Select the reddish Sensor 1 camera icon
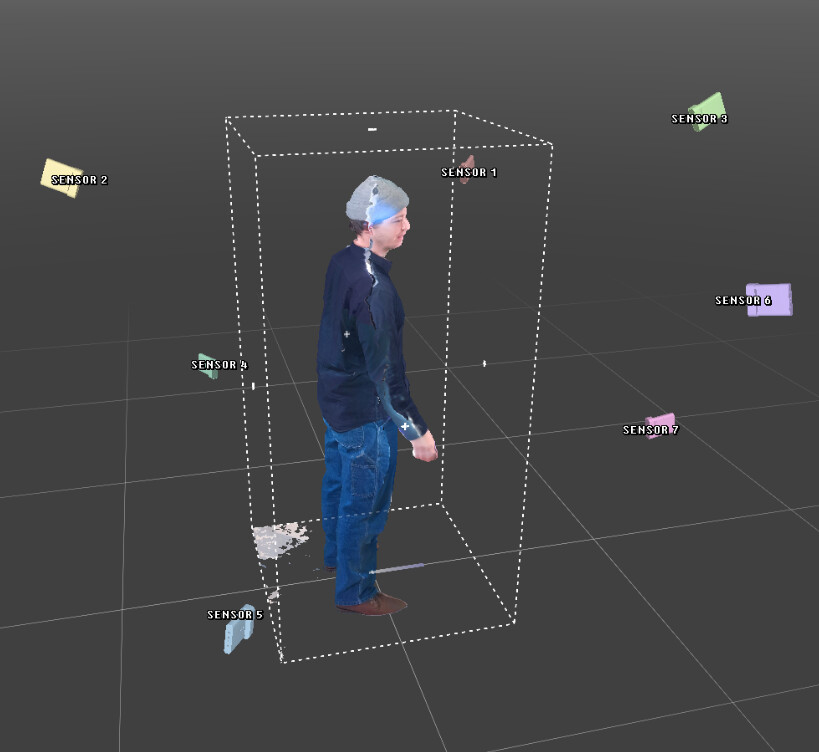The image size is (819, 752). pos(466,162)
